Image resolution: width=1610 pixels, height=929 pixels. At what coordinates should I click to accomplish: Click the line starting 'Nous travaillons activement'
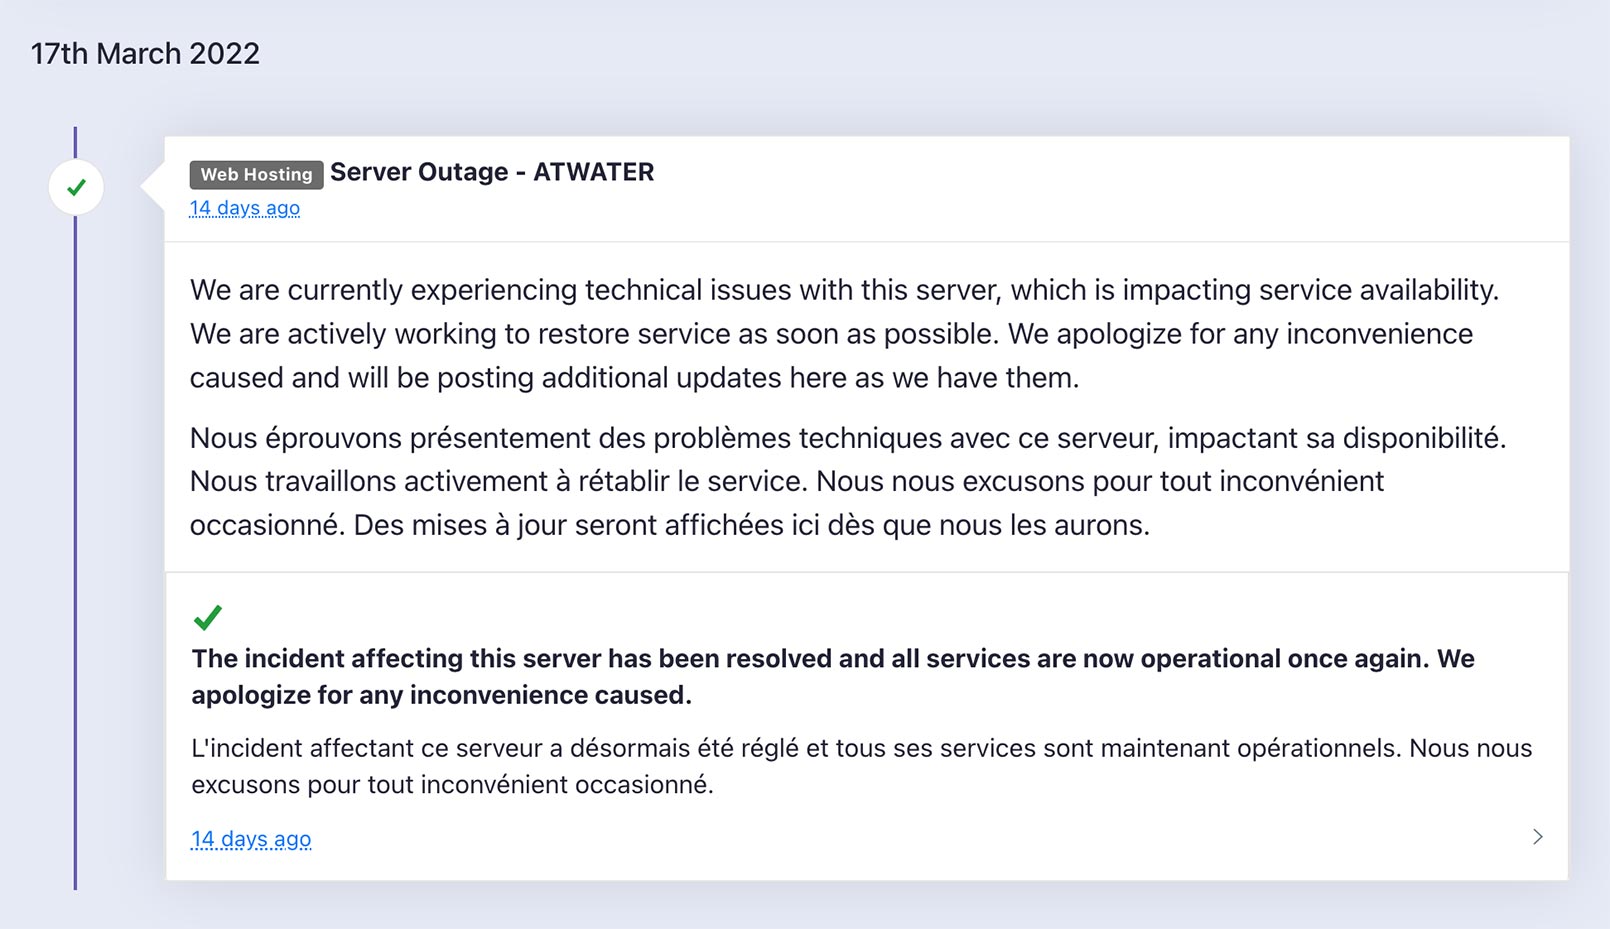coord(787,481)
